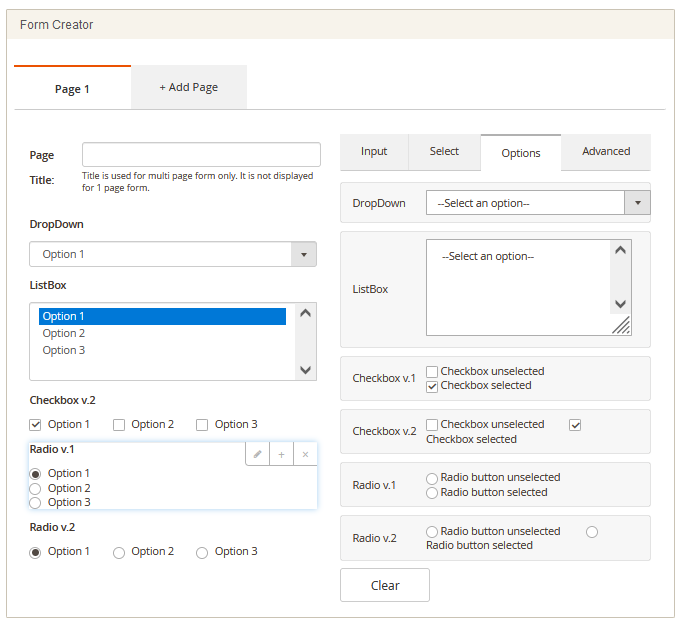Viewport: 685px width, 630px height.
Task: Click the plus icon on Radio v.1 field
Action: click(x=282, y=454)
